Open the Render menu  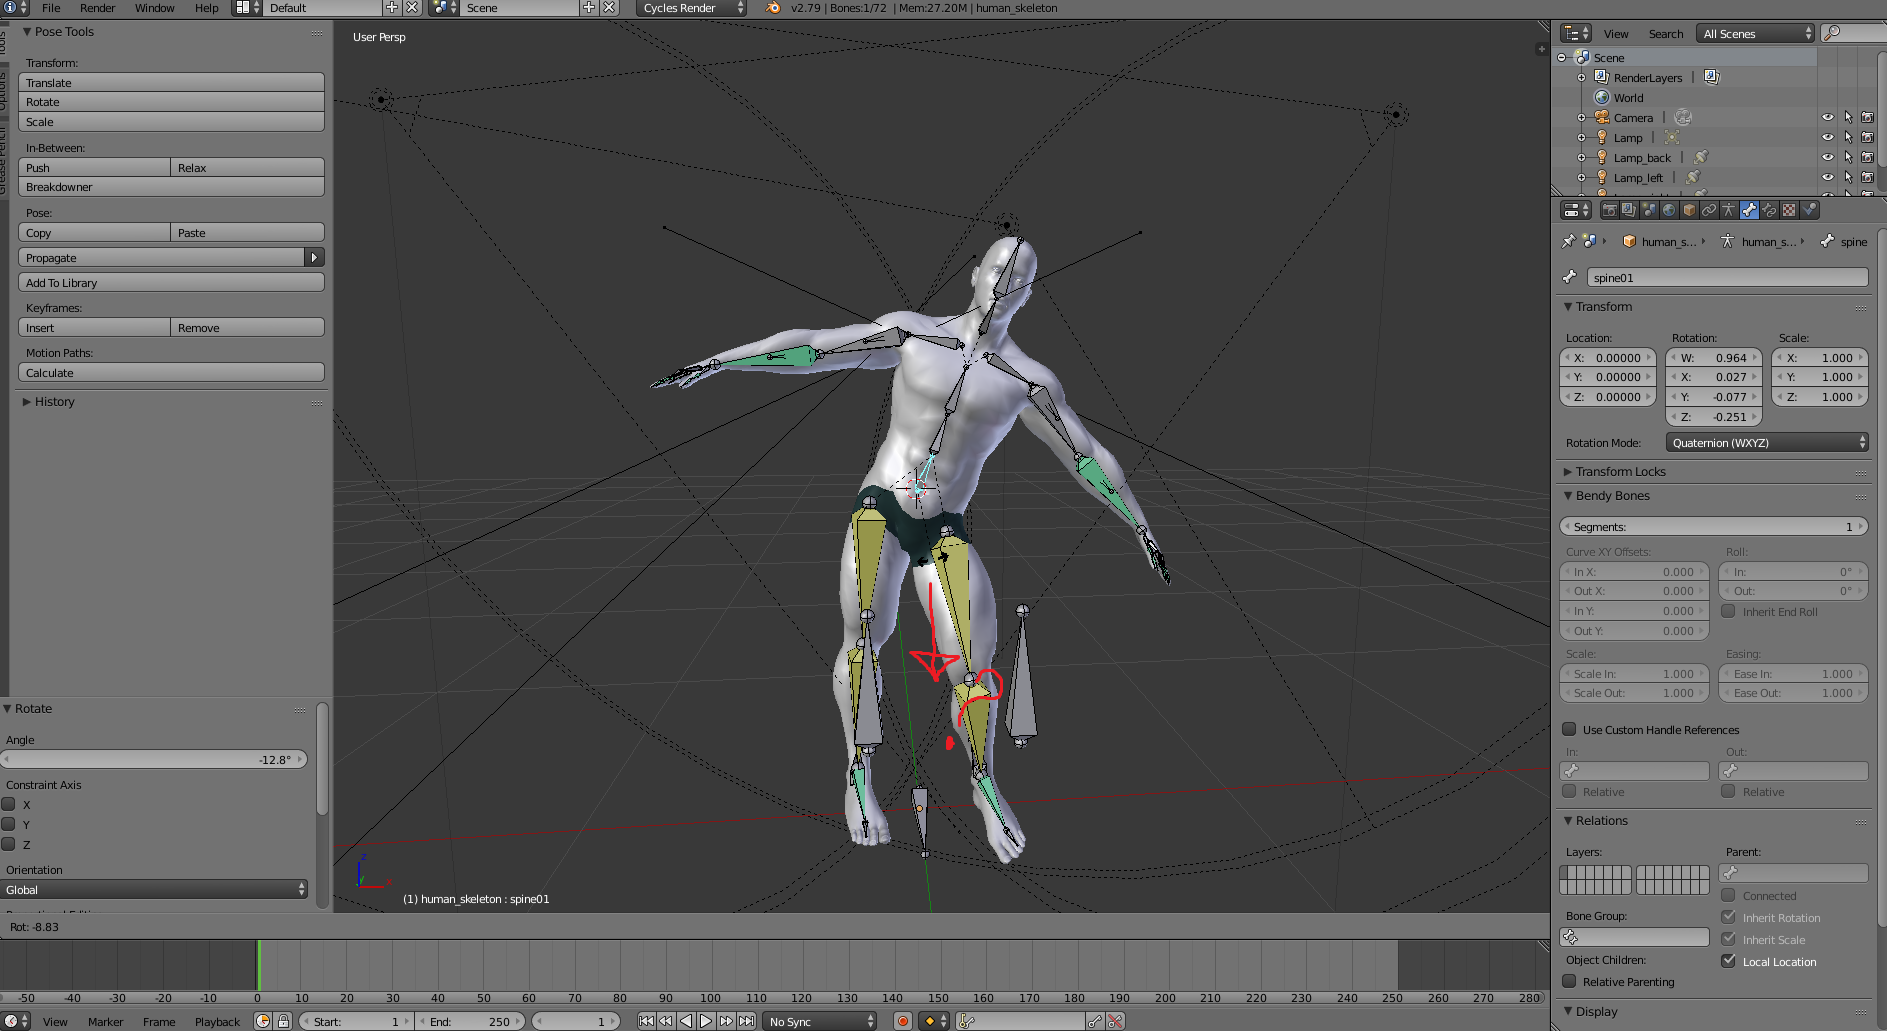pyautogui.click(x=97, y=8)
